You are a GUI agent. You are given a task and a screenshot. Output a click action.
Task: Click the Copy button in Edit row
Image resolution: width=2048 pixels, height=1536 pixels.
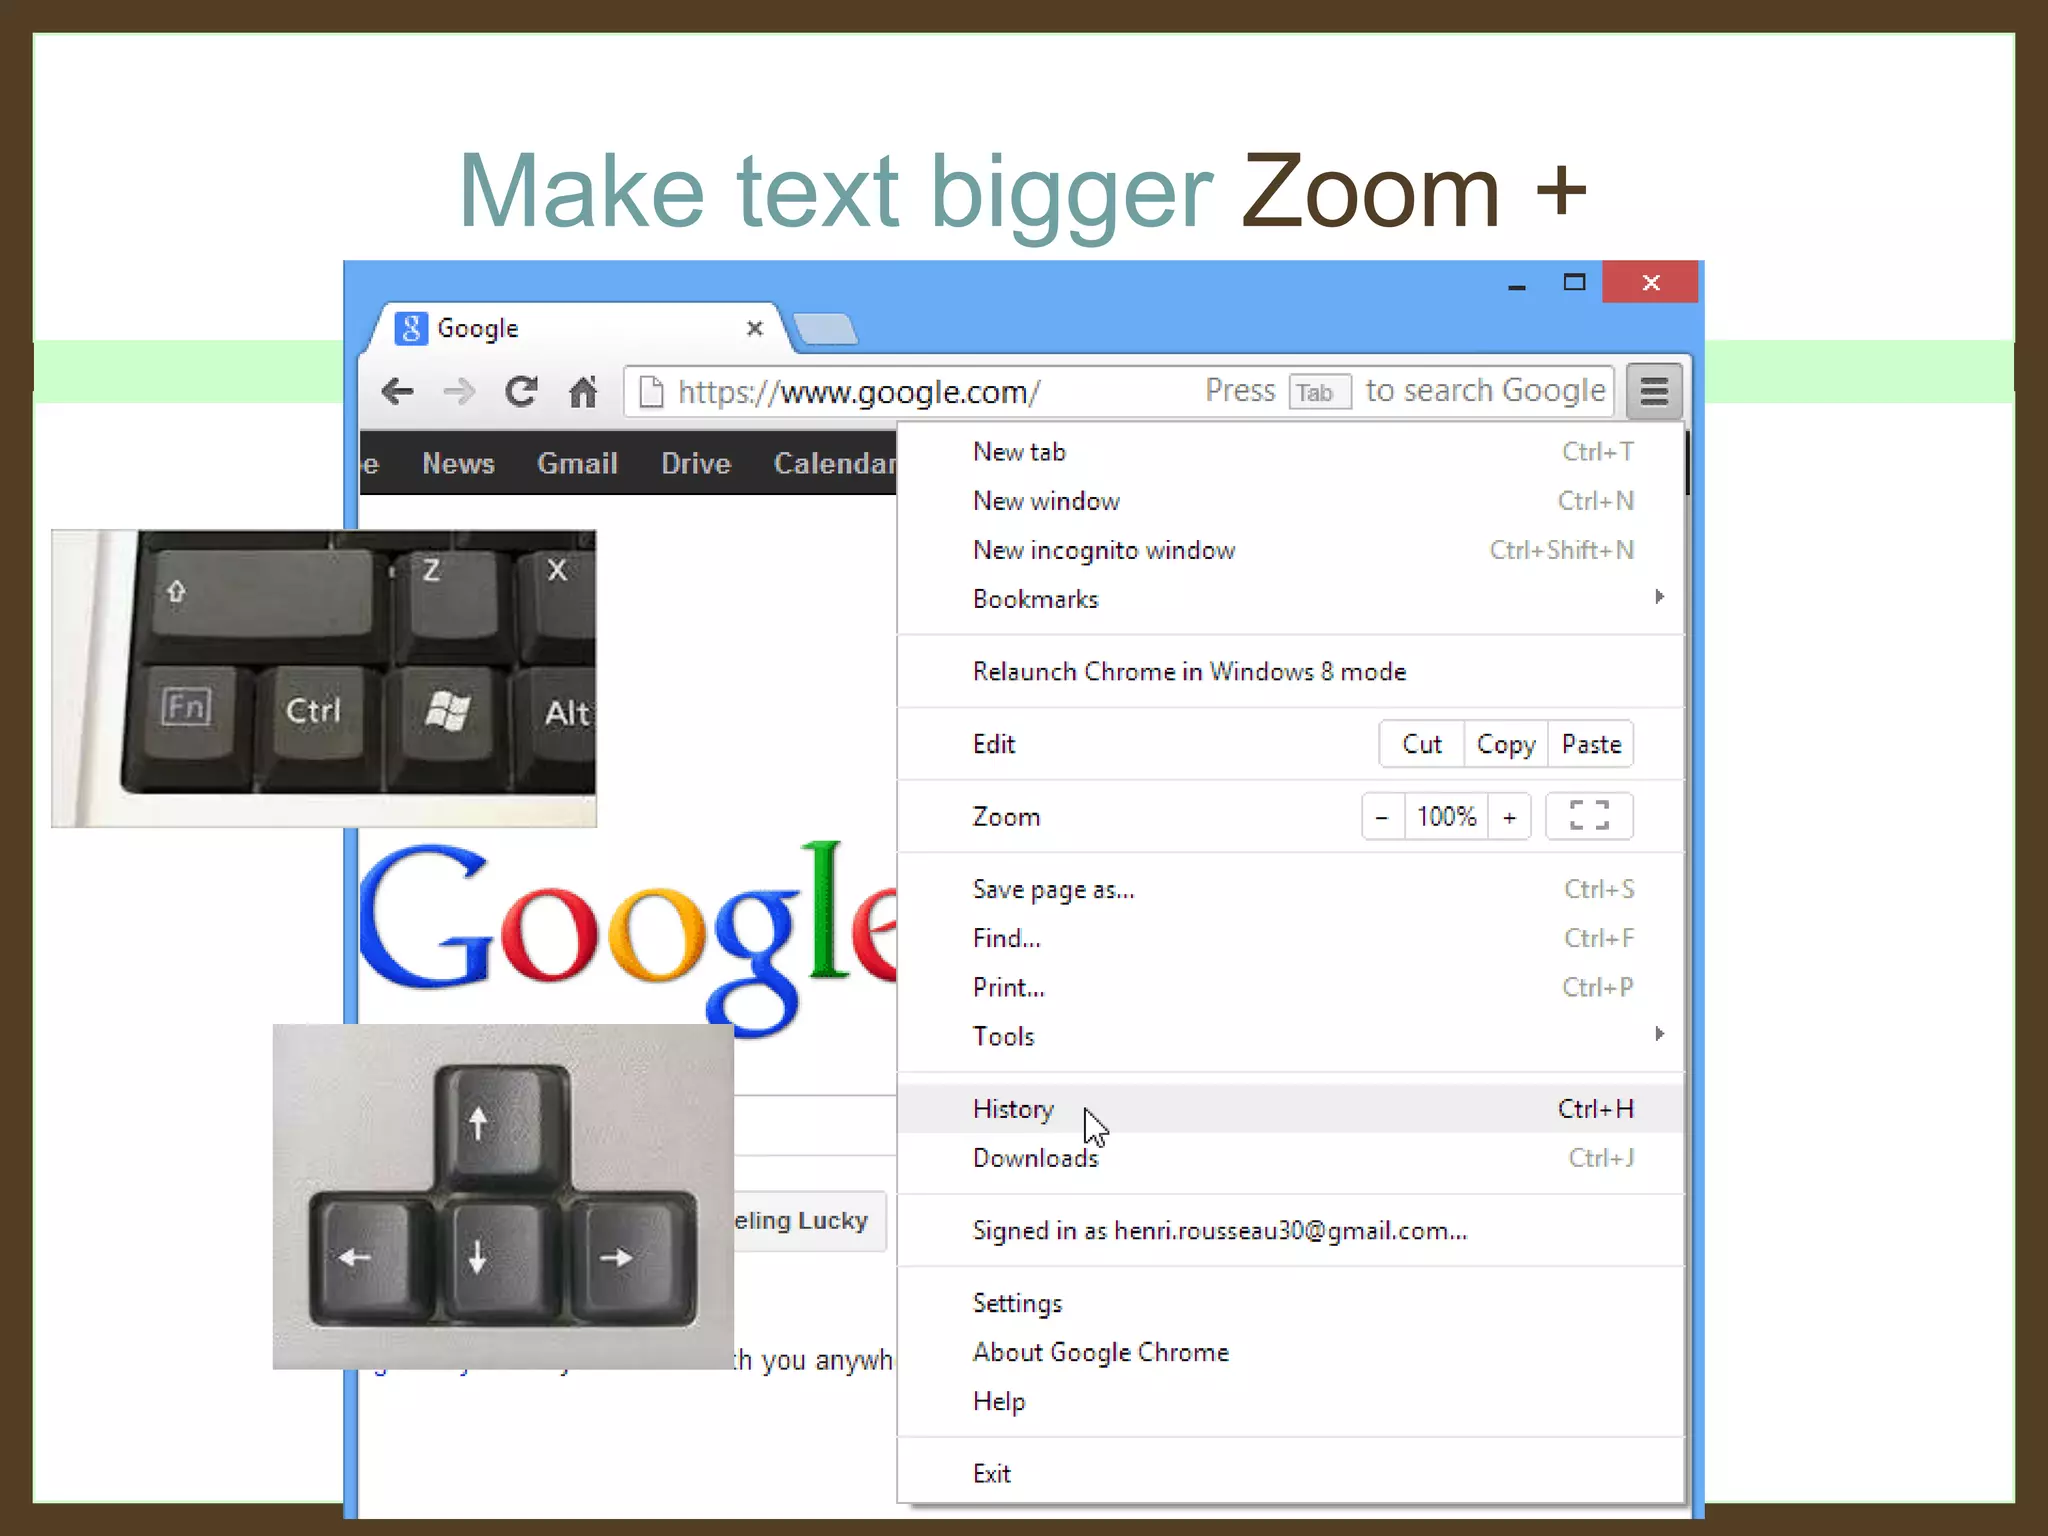1505,744
